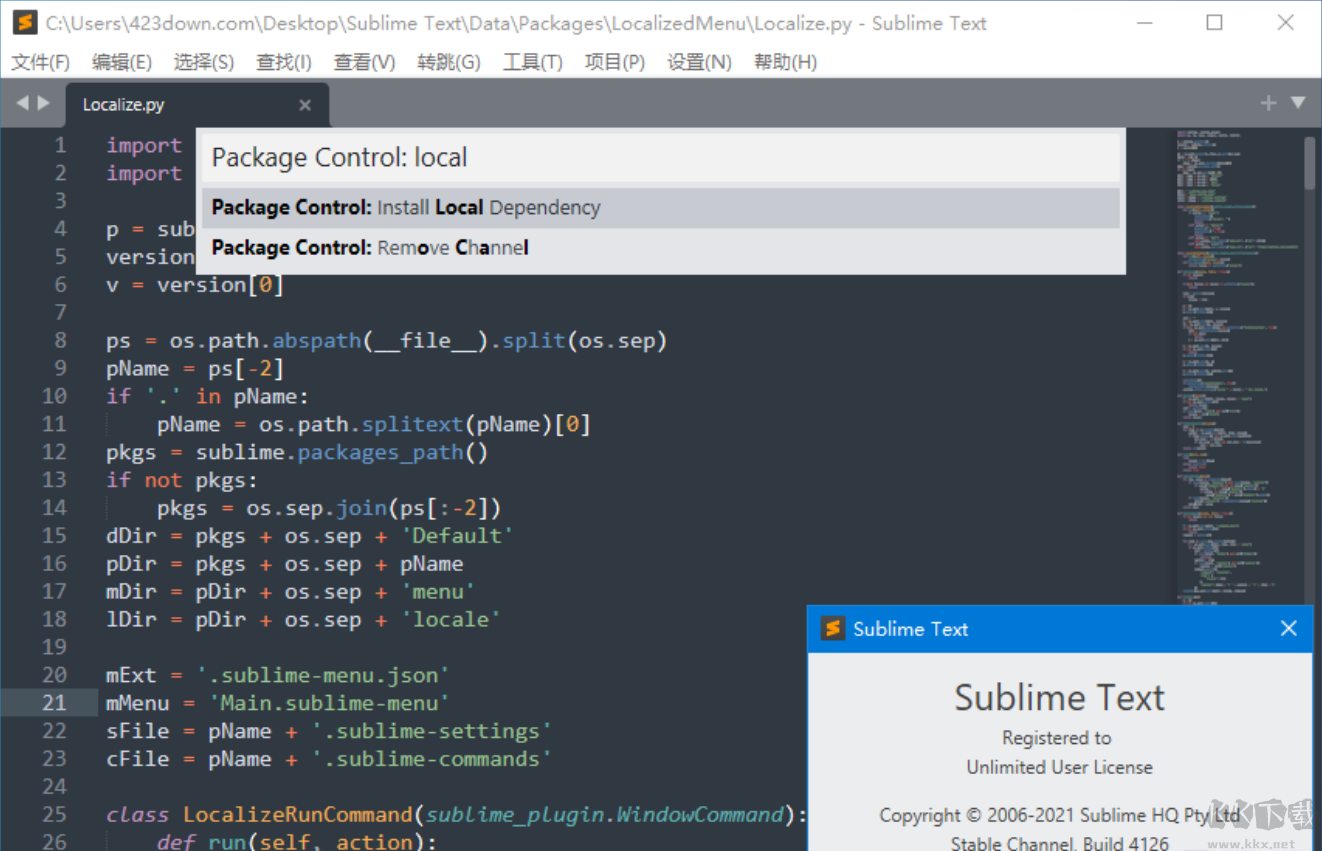Screen dimensions: 1322x851
Task: Close the Sublime Text about dialog
Action: 1288,628
